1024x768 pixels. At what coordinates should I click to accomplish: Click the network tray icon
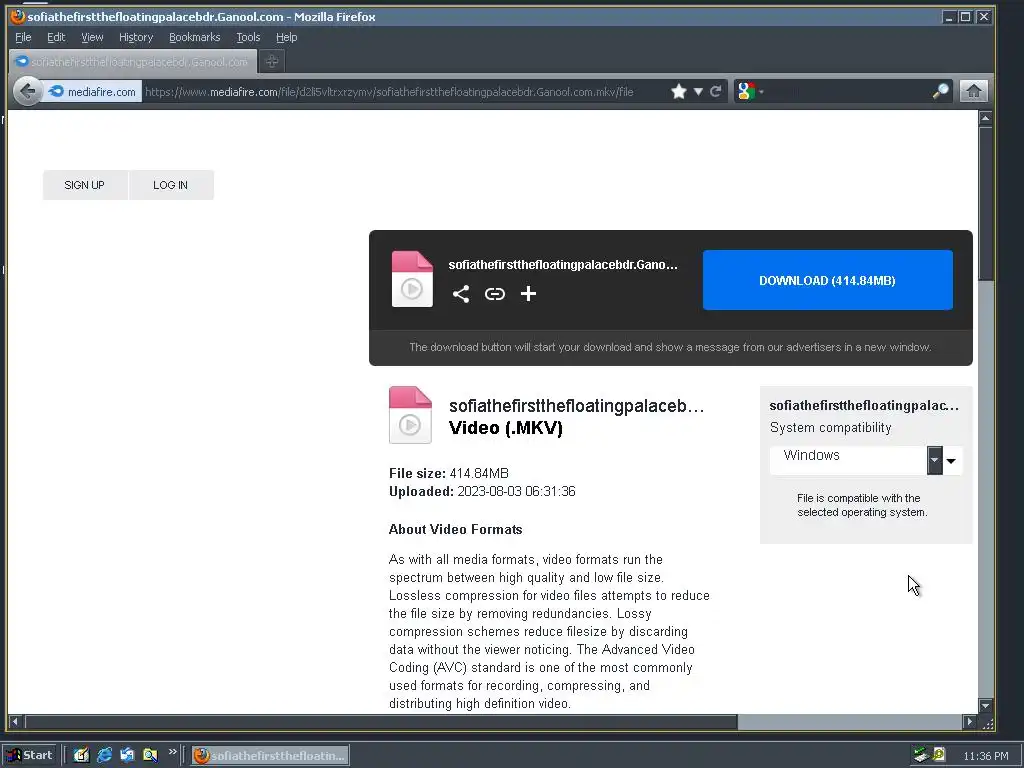click(x=921, y=756)
